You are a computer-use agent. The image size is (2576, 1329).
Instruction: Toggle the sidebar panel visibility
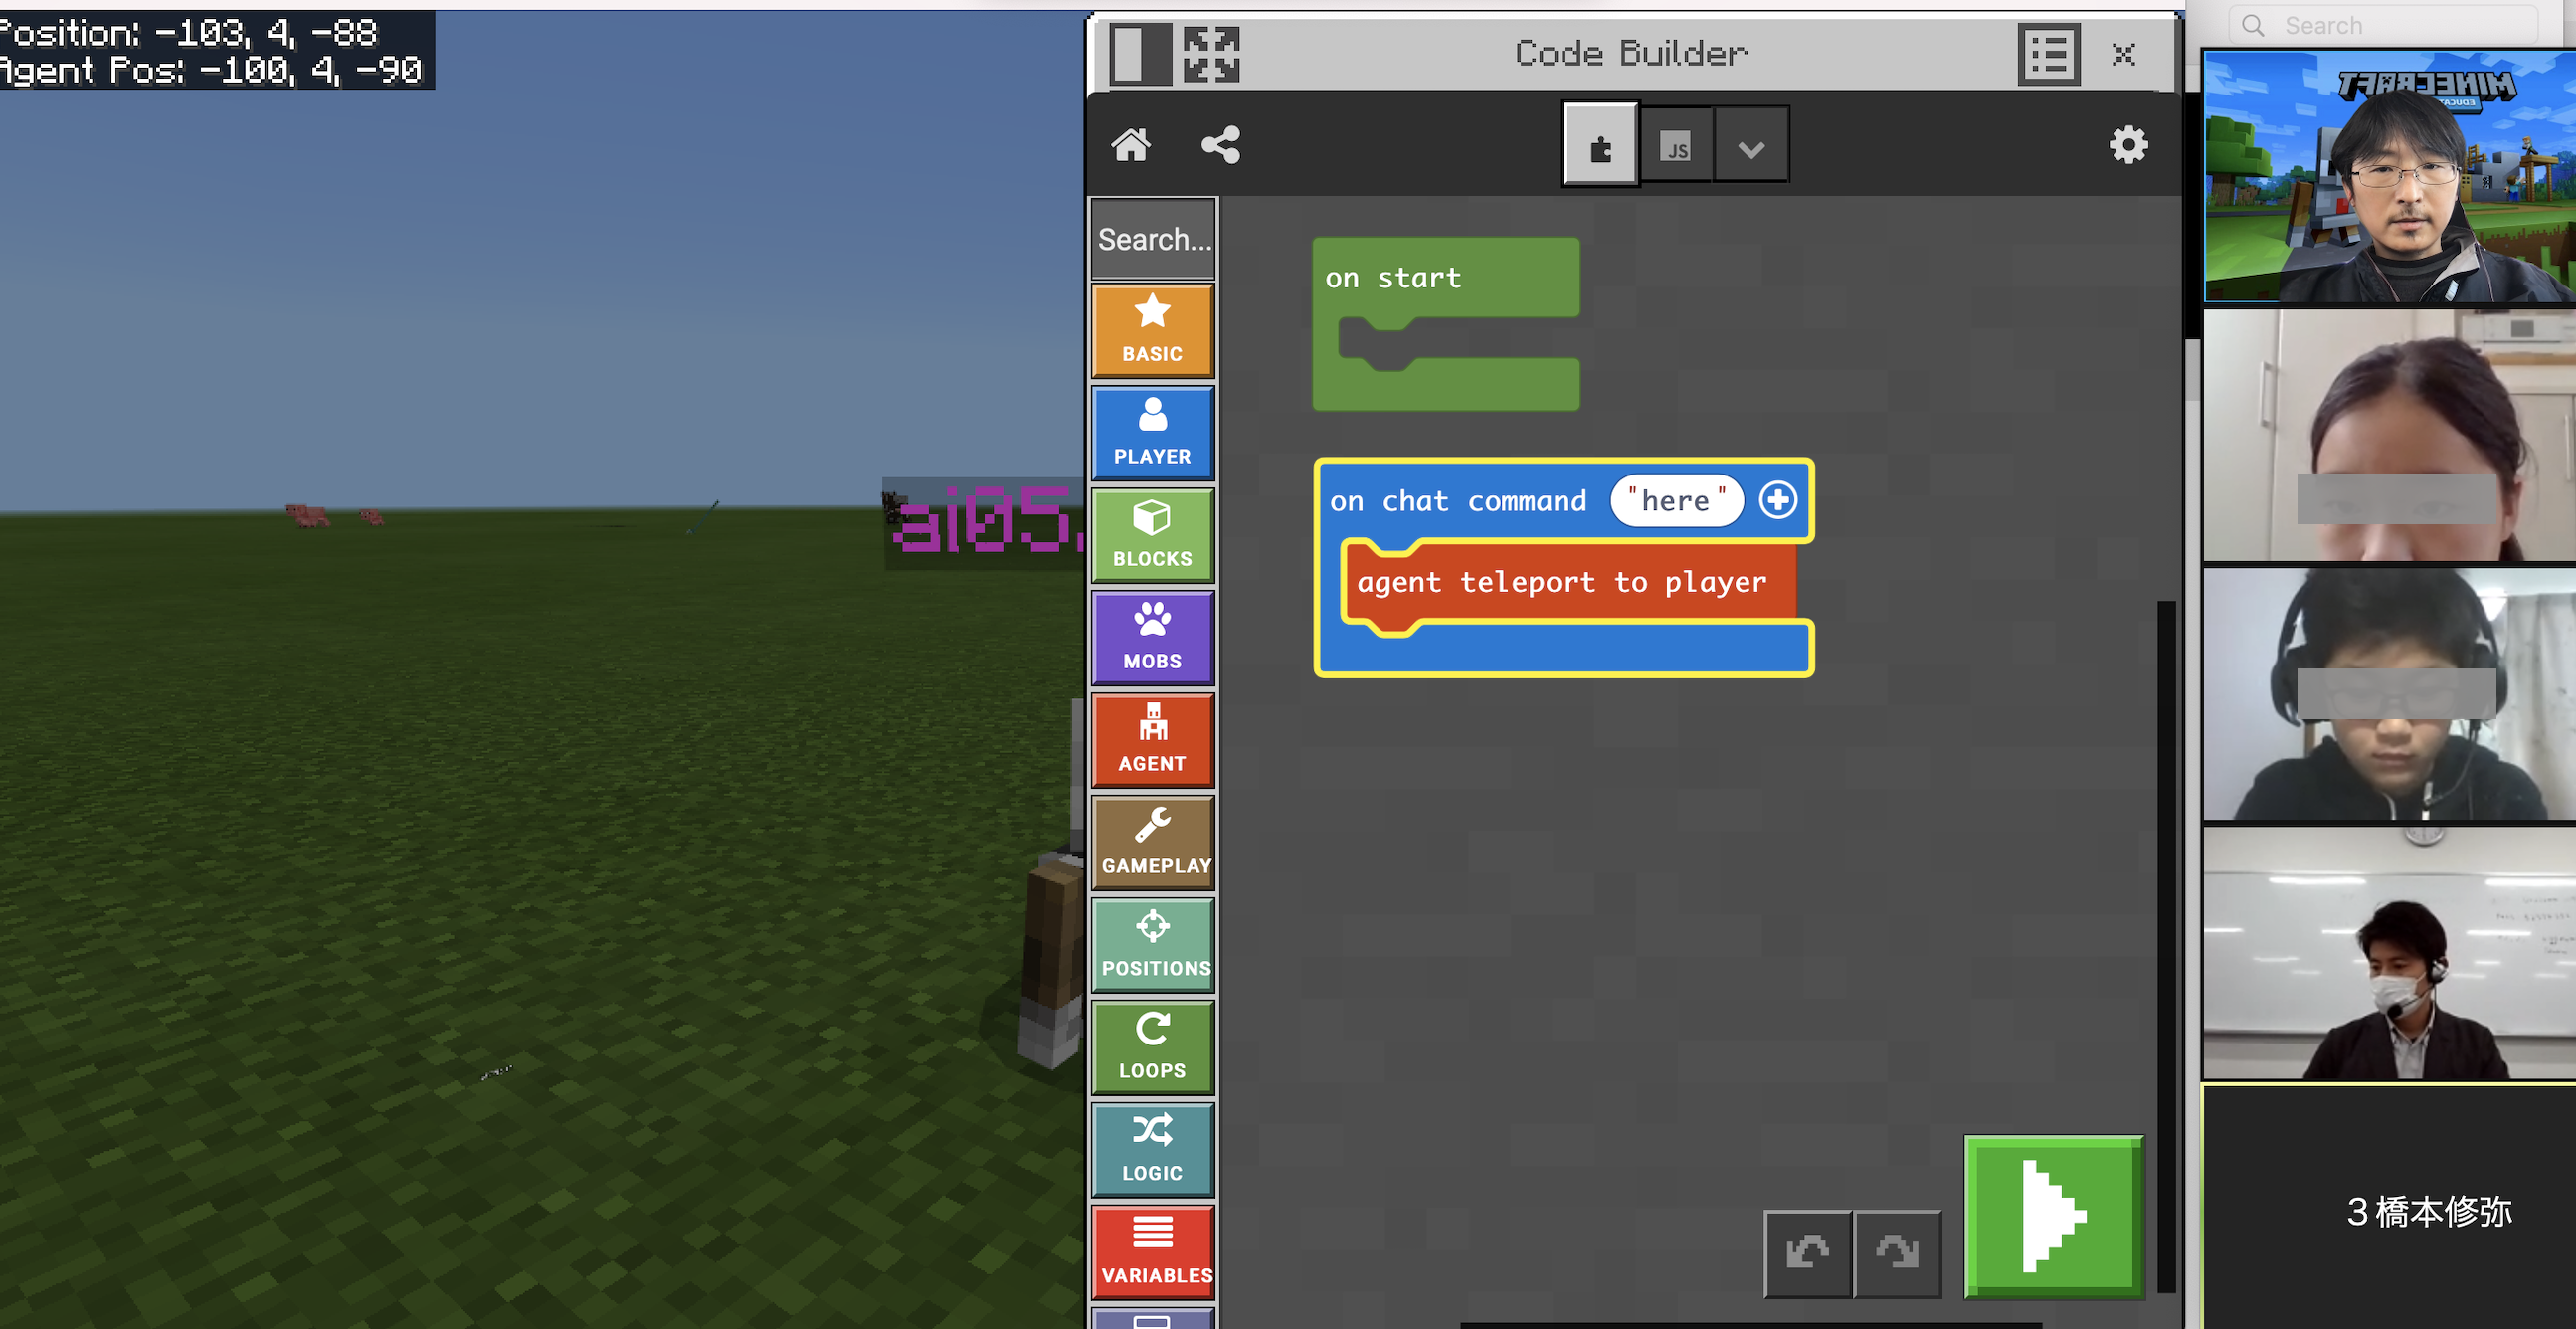[1136, 55]
